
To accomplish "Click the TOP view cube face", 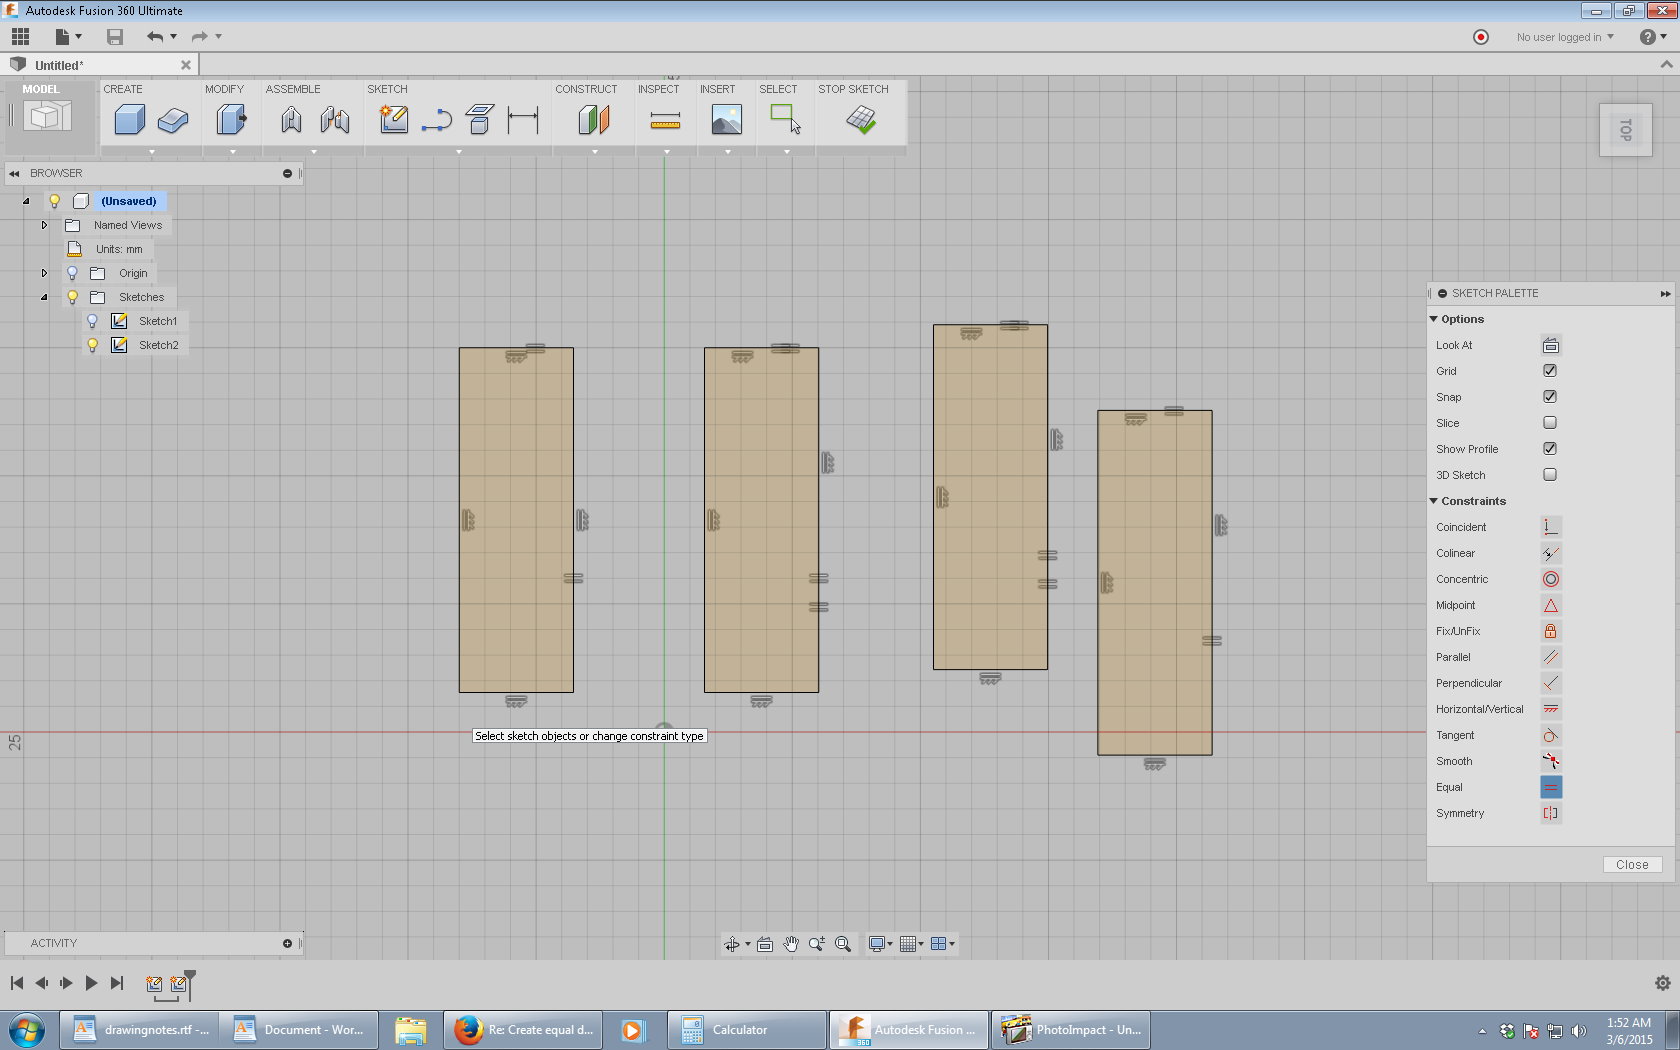I will [1625, 130].
